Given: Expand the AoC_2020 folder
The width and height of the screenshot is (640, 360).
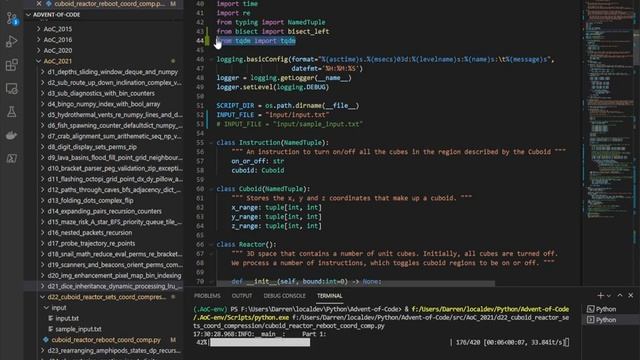Looking at the screenshot, I should tap(39, 50).
